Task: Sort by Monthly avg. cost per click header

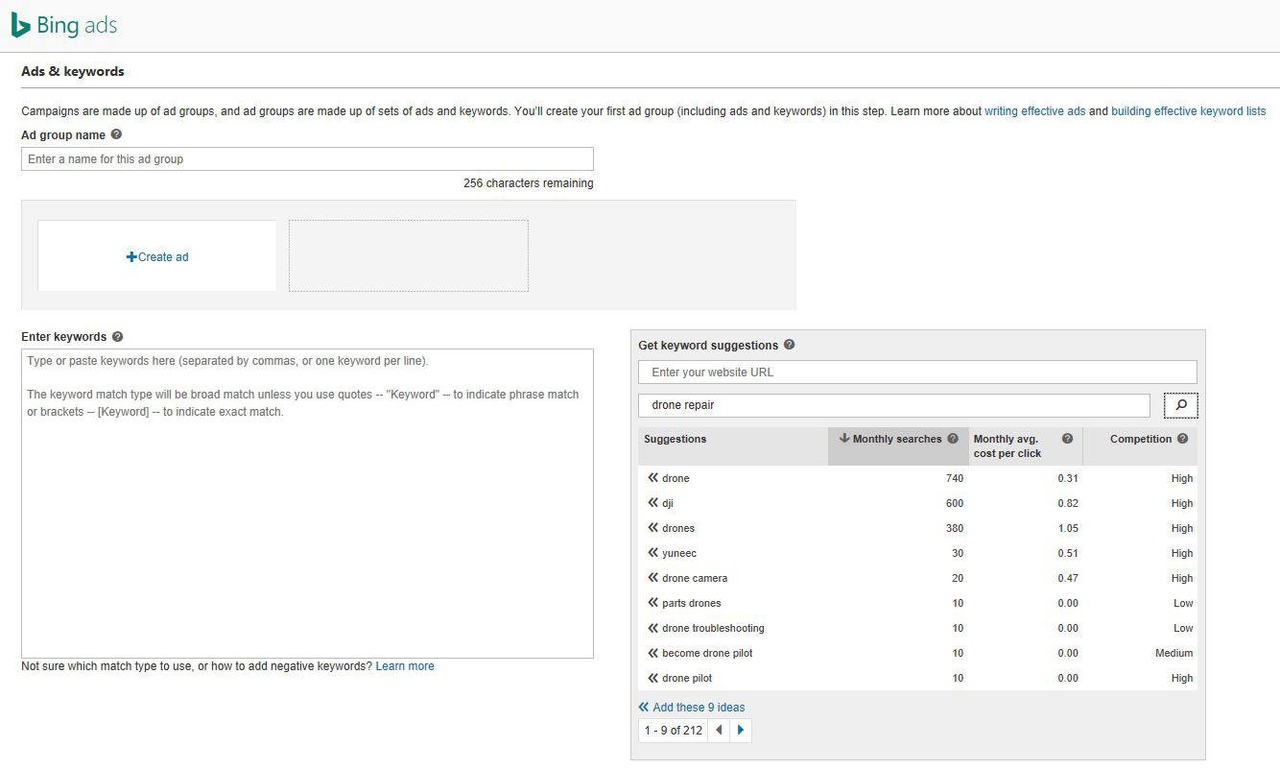Action: (x=1025, y=446)
